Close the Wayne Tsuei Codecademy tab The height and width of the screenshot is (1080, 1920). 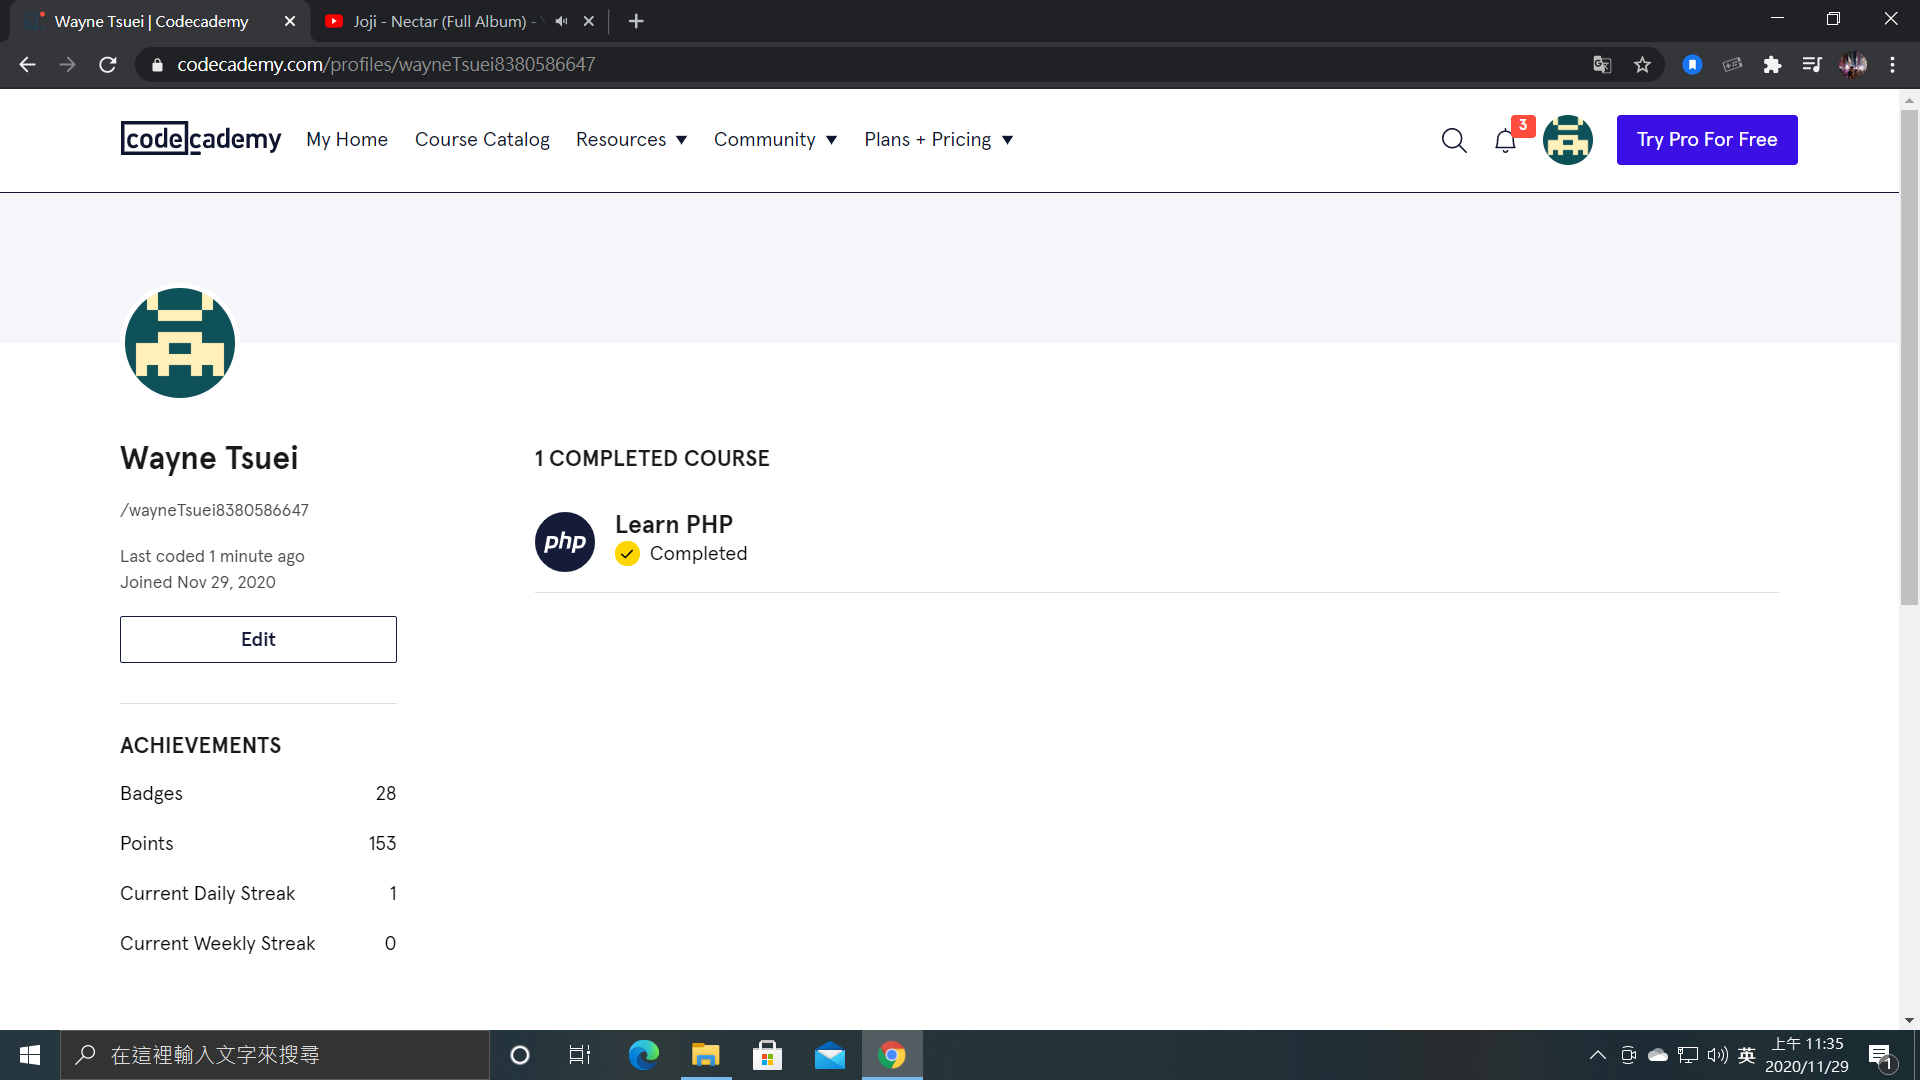(290, 21)
